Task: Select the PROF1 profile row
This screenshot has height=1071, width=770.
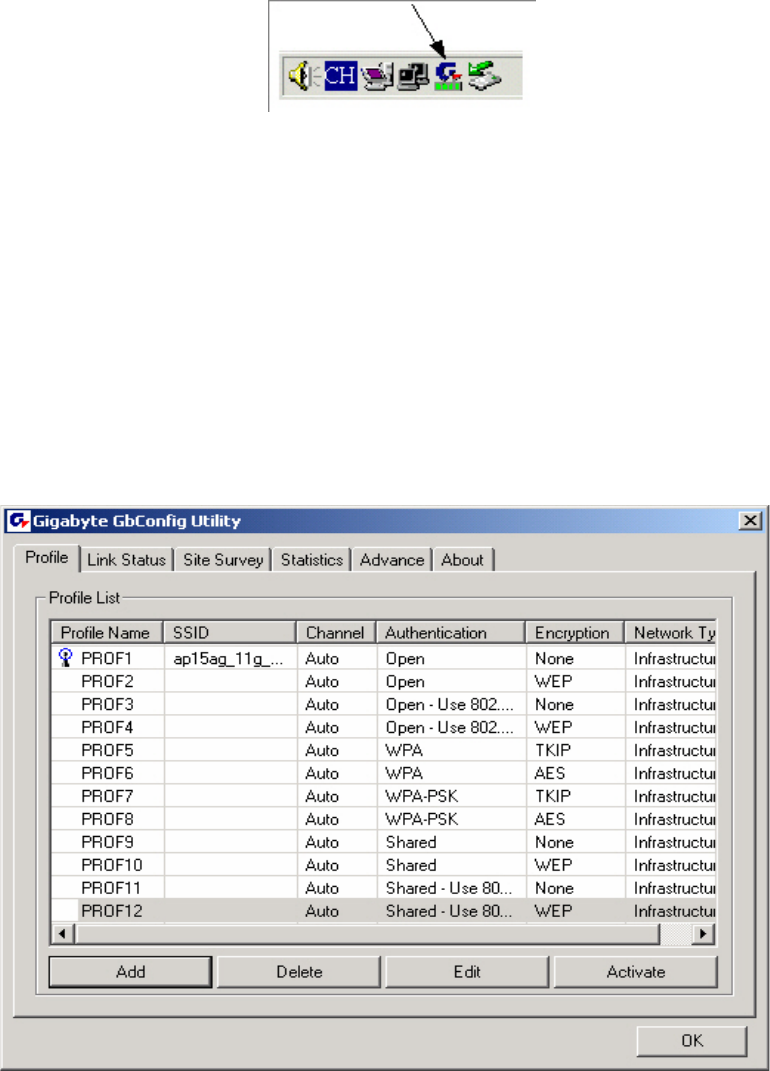Action: click(x=384, y=658)
